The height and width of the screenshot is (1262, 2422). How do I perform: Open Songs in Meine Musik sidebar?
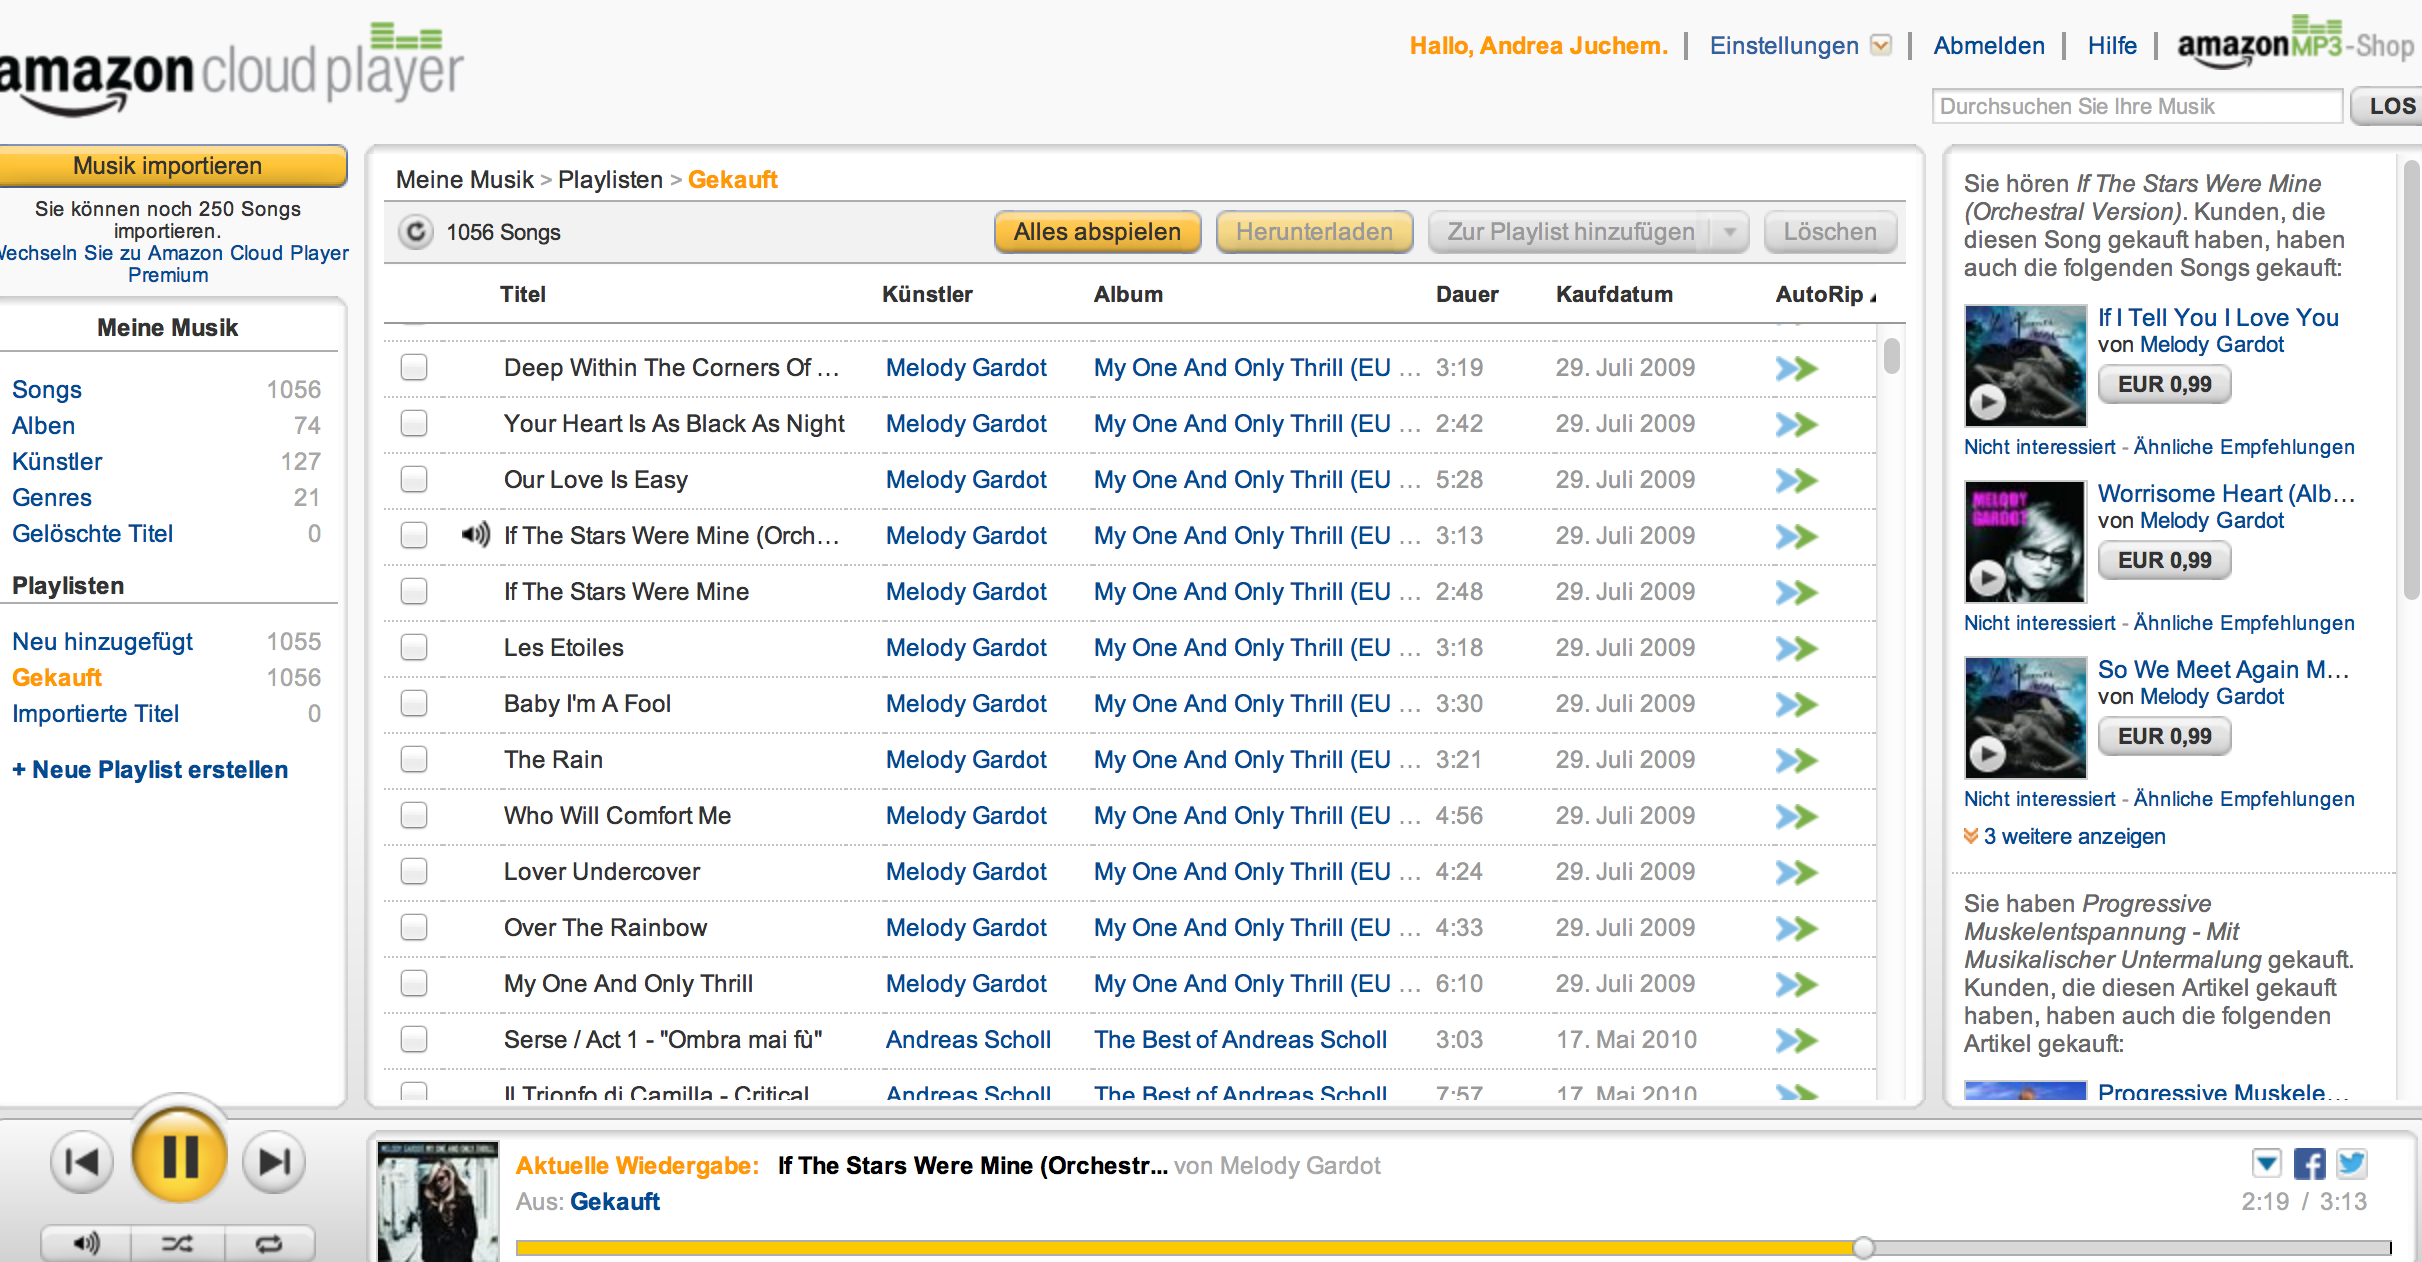tap(47, 389)
